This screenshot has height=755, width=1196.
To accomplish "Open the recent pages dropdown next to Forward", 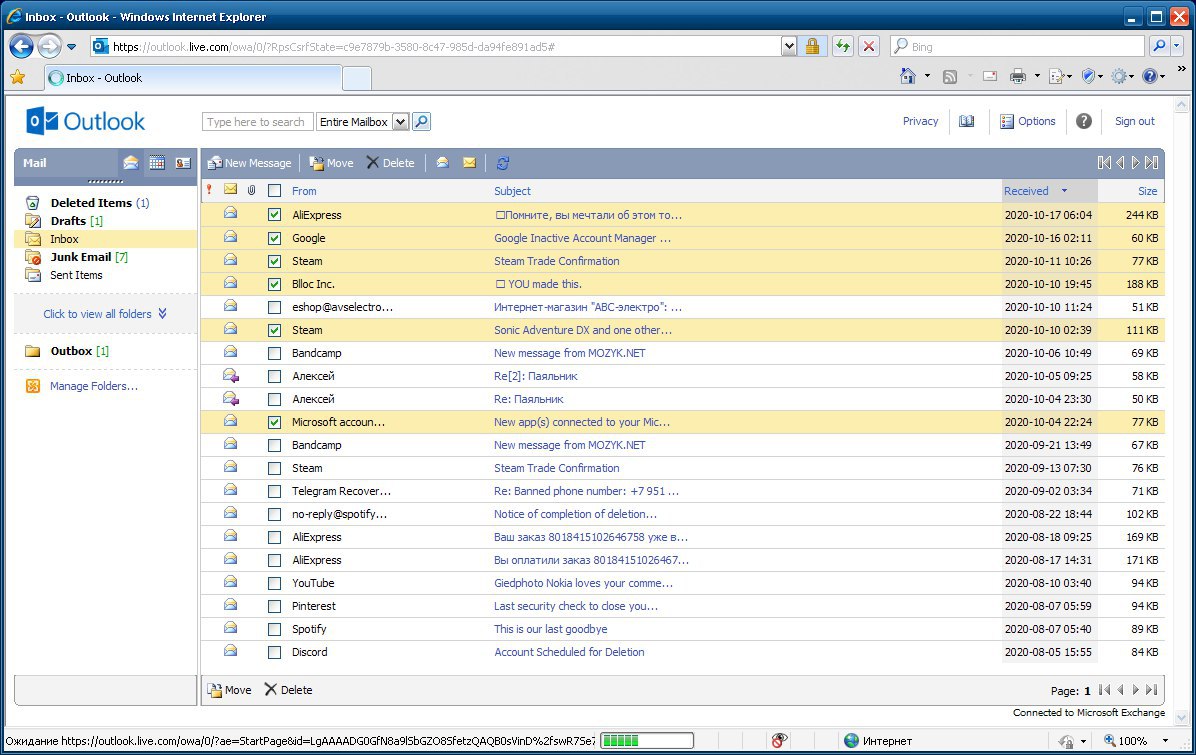I will coord(72,47).
